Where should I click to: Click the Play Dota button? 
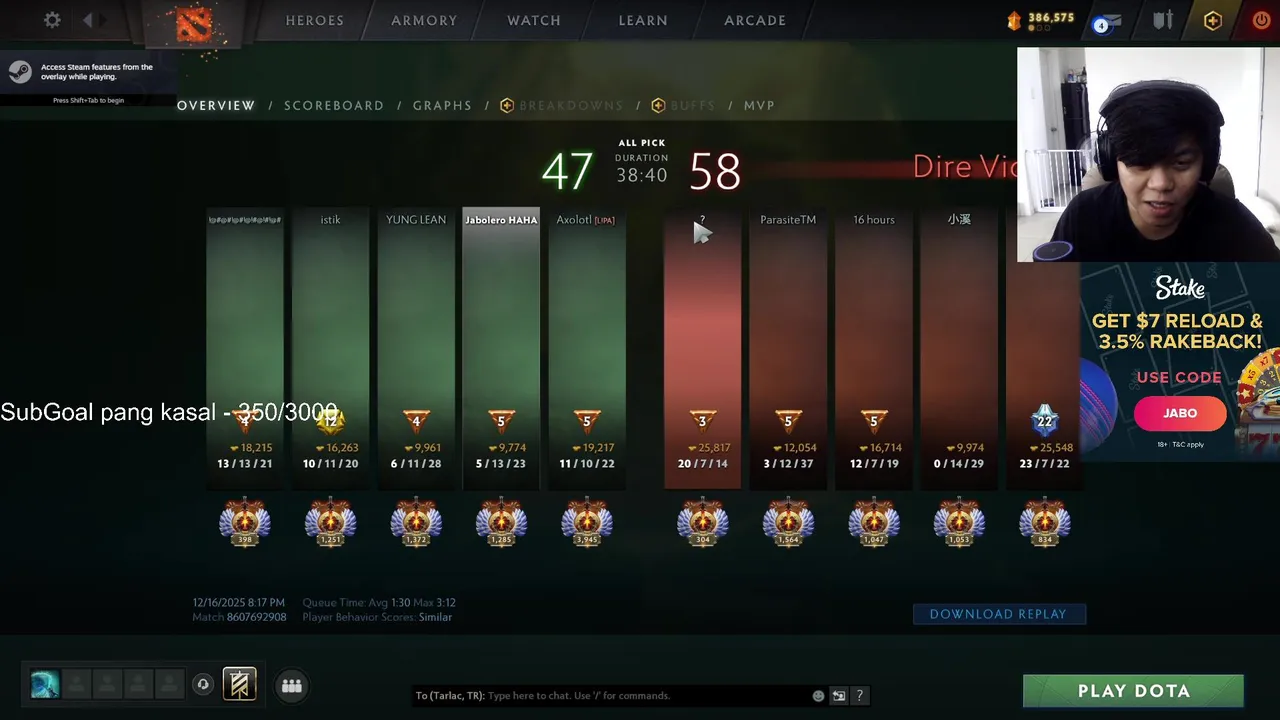1133,691
